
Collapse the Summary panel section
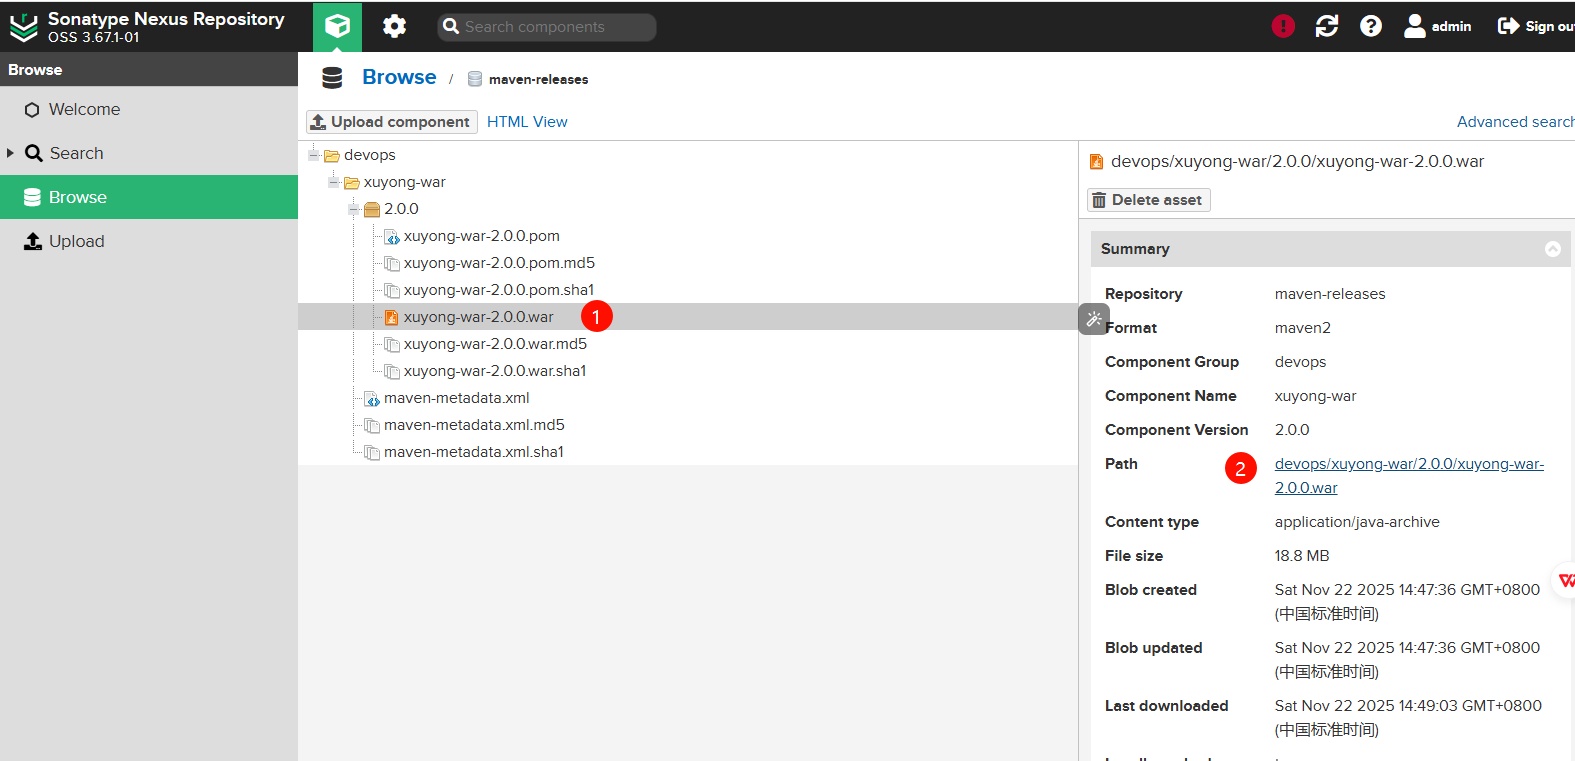click(1552, 249)
